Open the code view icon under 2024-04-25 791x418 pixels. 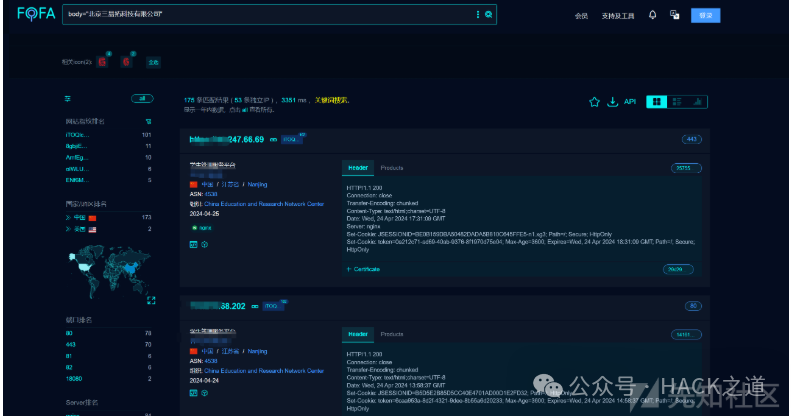[193, 245]
